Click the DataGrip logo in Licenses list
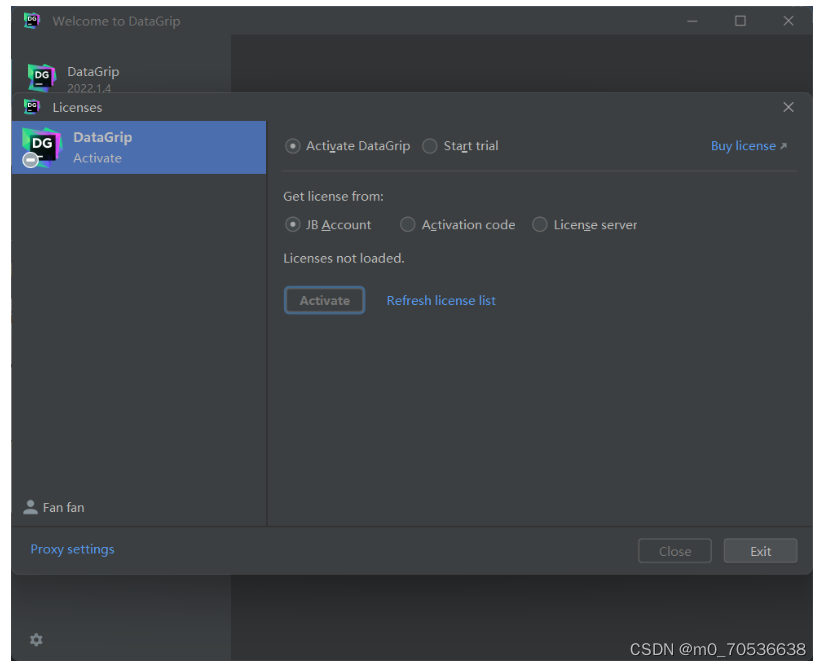Image resolution: width=822 pixels, height=668 pixels. 41,147
